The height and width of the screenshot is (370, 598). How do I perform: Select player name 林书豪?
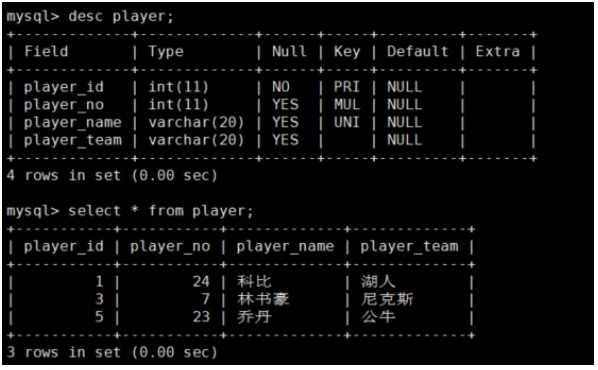pos(263,299)
